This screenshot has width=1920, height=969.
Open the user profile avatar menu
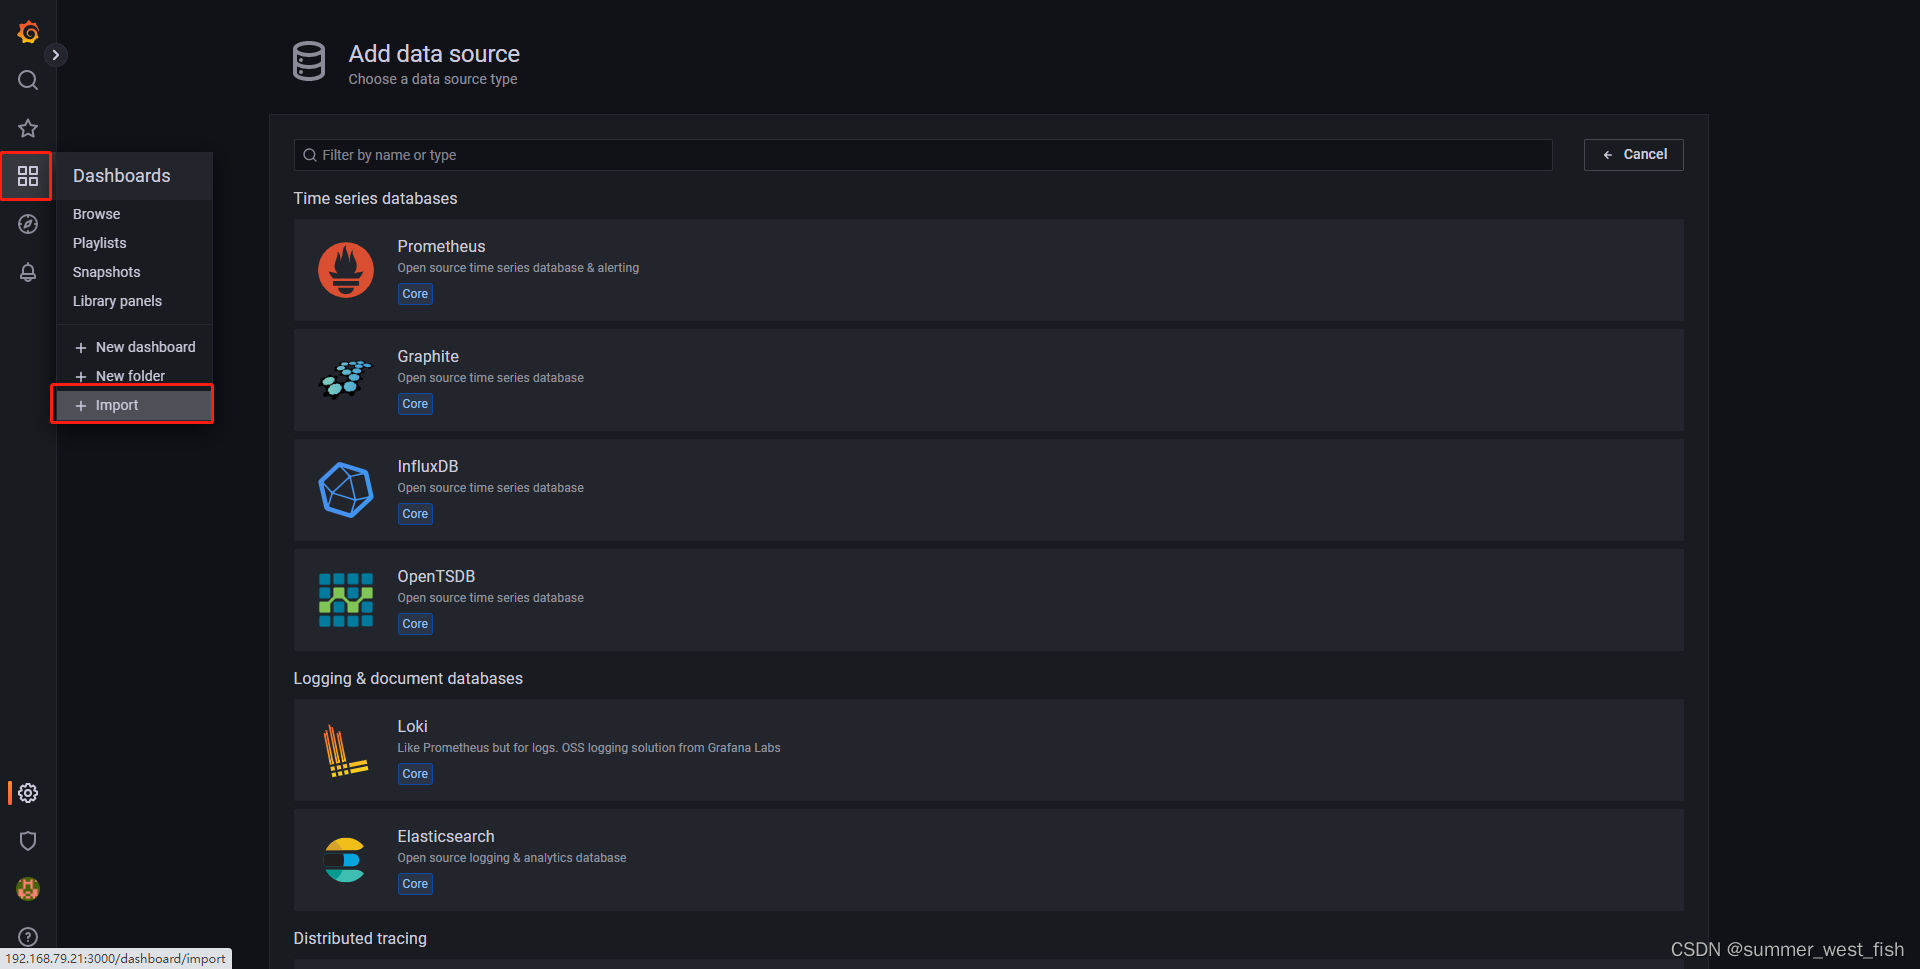click(x=27, y=889)
